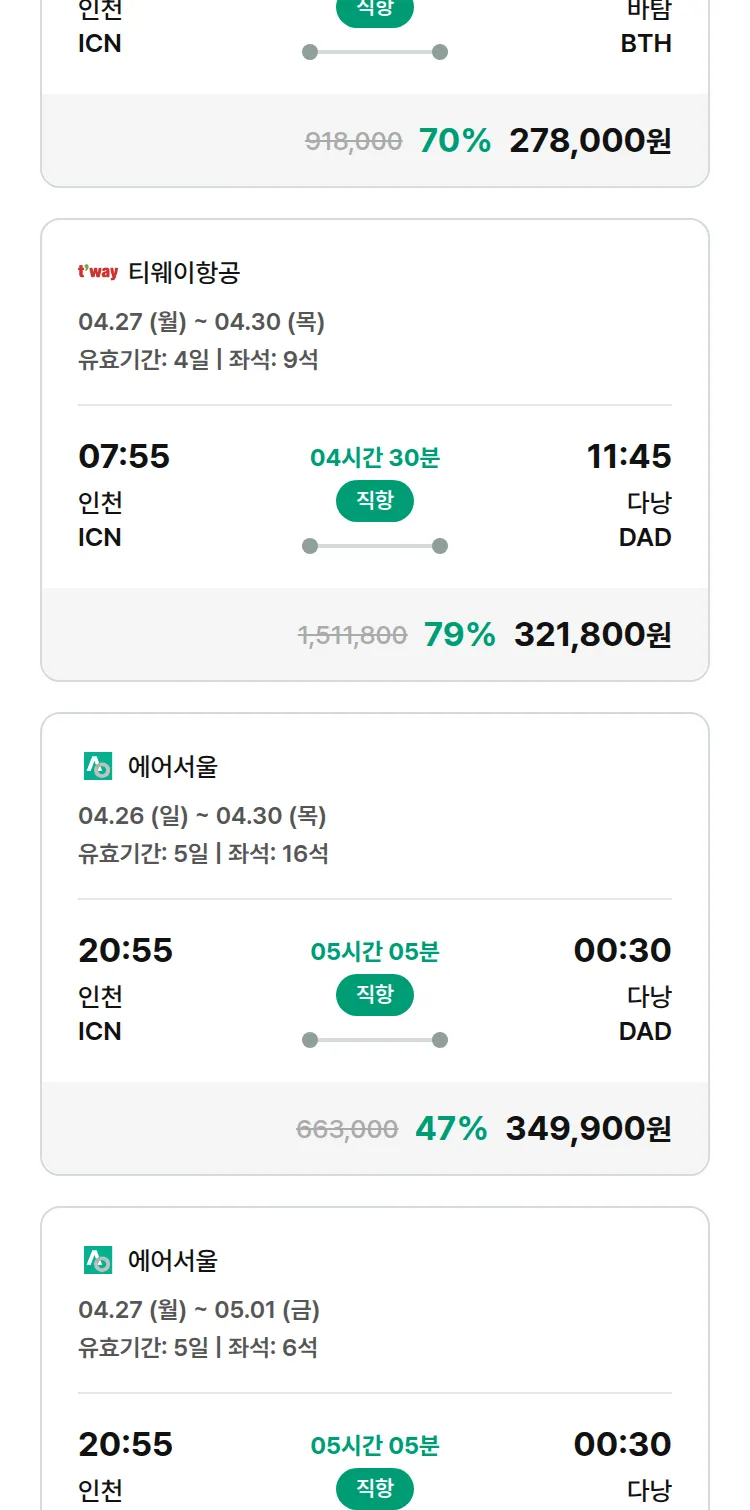Click the Air Seoul logo on the 04.27 ~ 05.01 flight
The height and width of the screenshot is (1510, 750).
click(x=98, y=1260)
